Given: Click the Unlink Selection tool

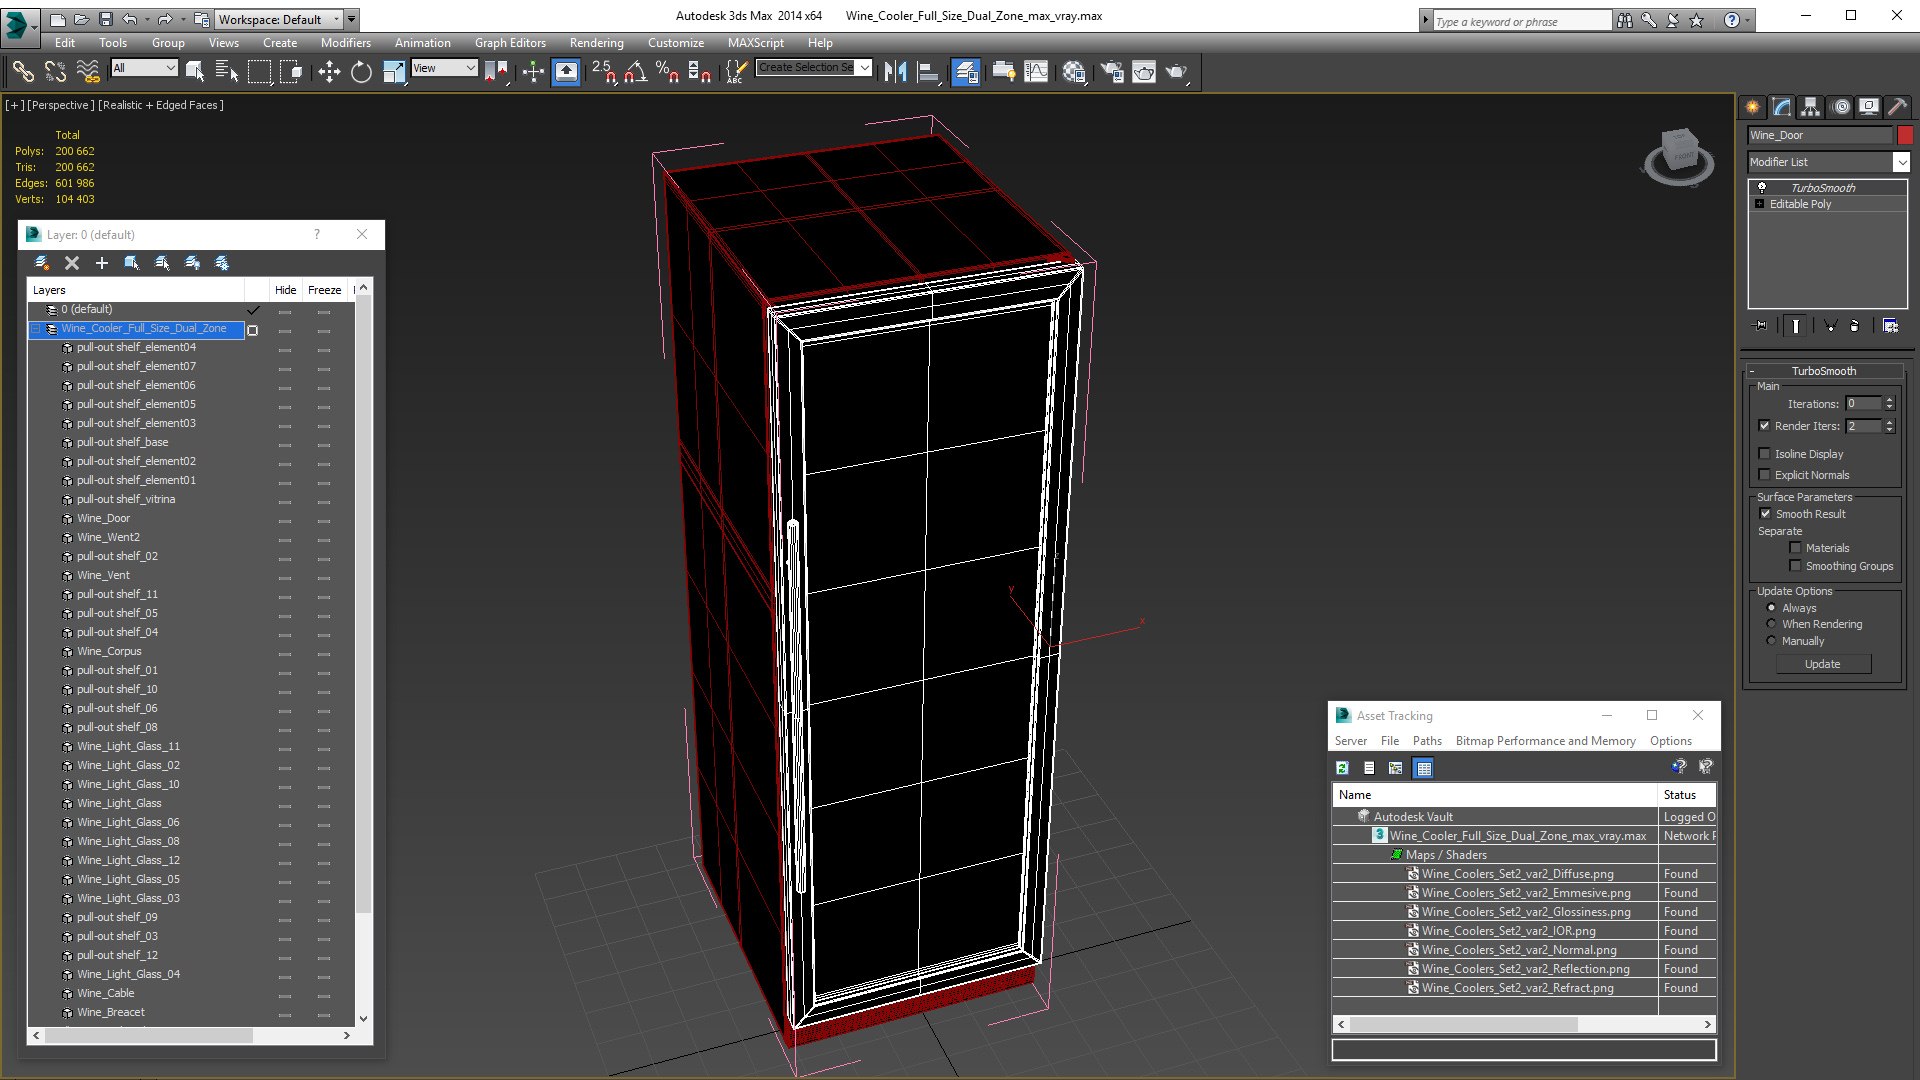Looking at the screenshot, I should click(x=56, y=71).
